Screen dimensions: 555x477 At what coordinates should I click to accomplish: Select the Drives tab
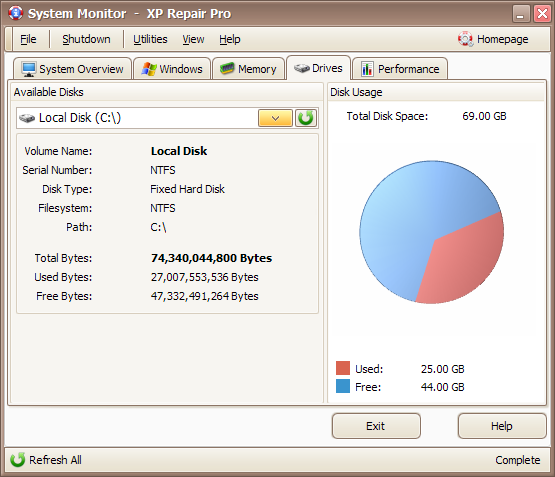point(318,68)
